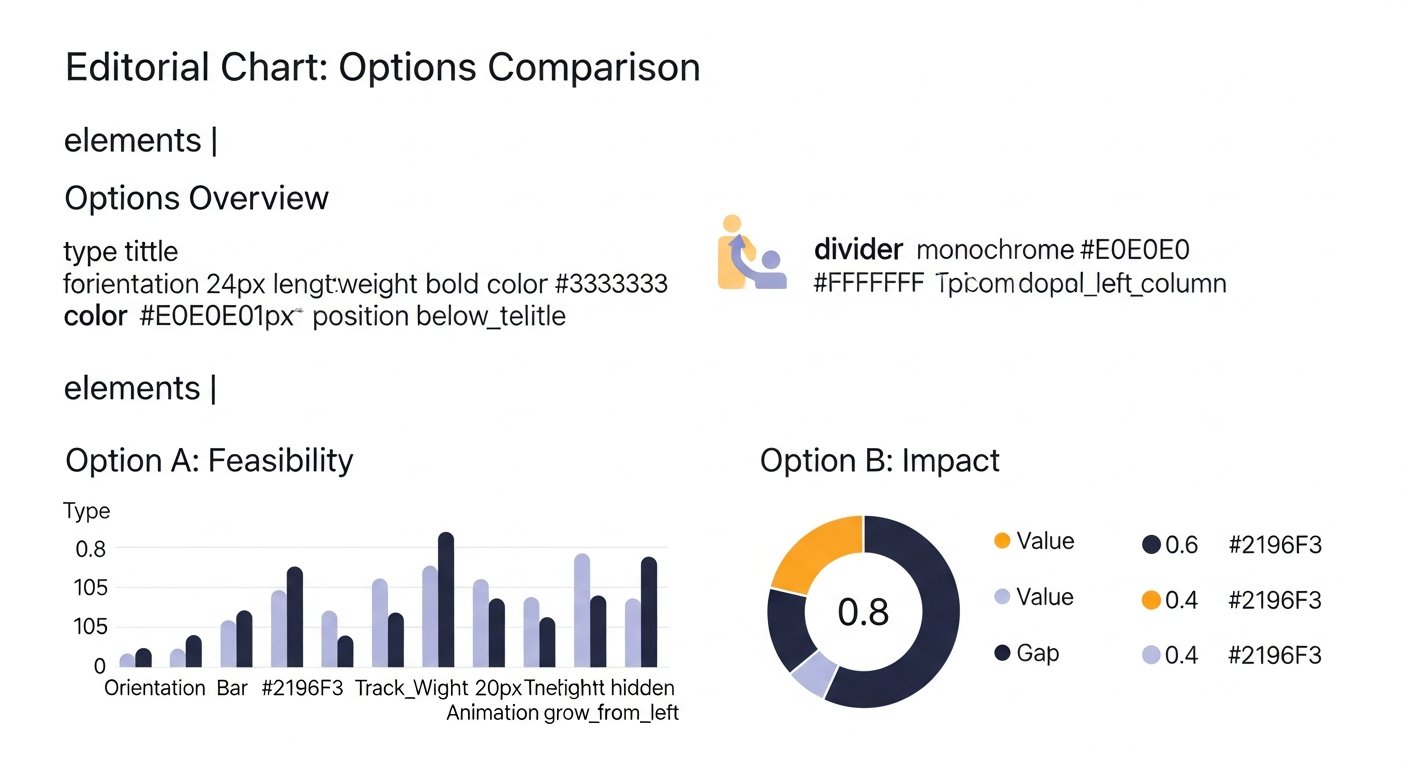Click the tallest dark navy bar
Viewport: 1408px width, 768px height.
coord(446,599)
